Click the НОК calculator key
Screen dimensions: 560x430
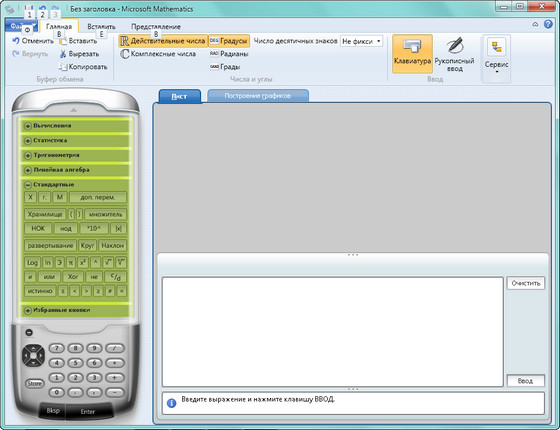pyautogui.click(x=38, y=229)
